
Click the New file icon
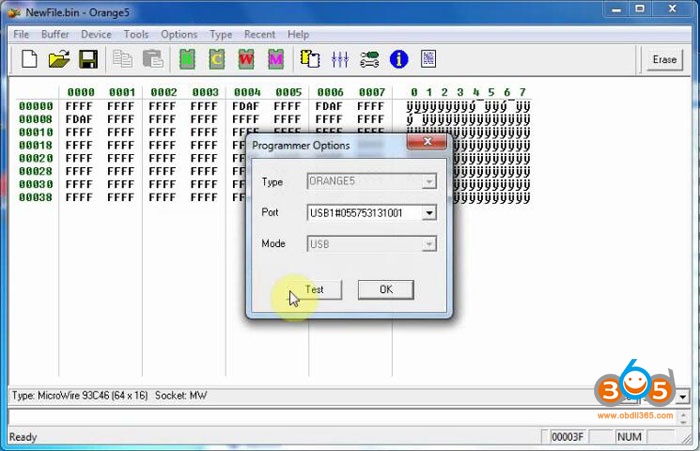tap(29, 59)
